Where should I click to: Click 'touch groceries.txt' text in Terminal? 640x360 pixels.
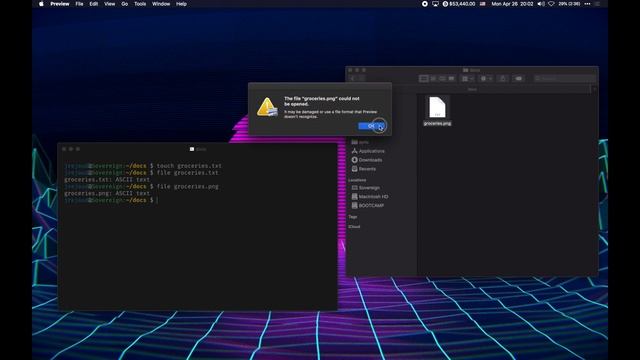click(x=189, y=166)
